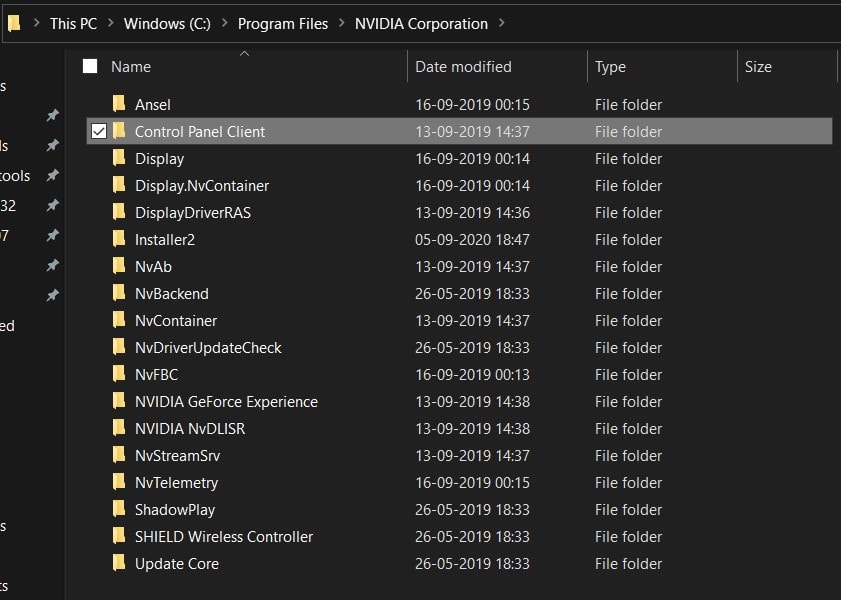The height and width of the screenshot is (600, 841).
Task: Click the Installer2 folder icon
Action: coord(119,239)
